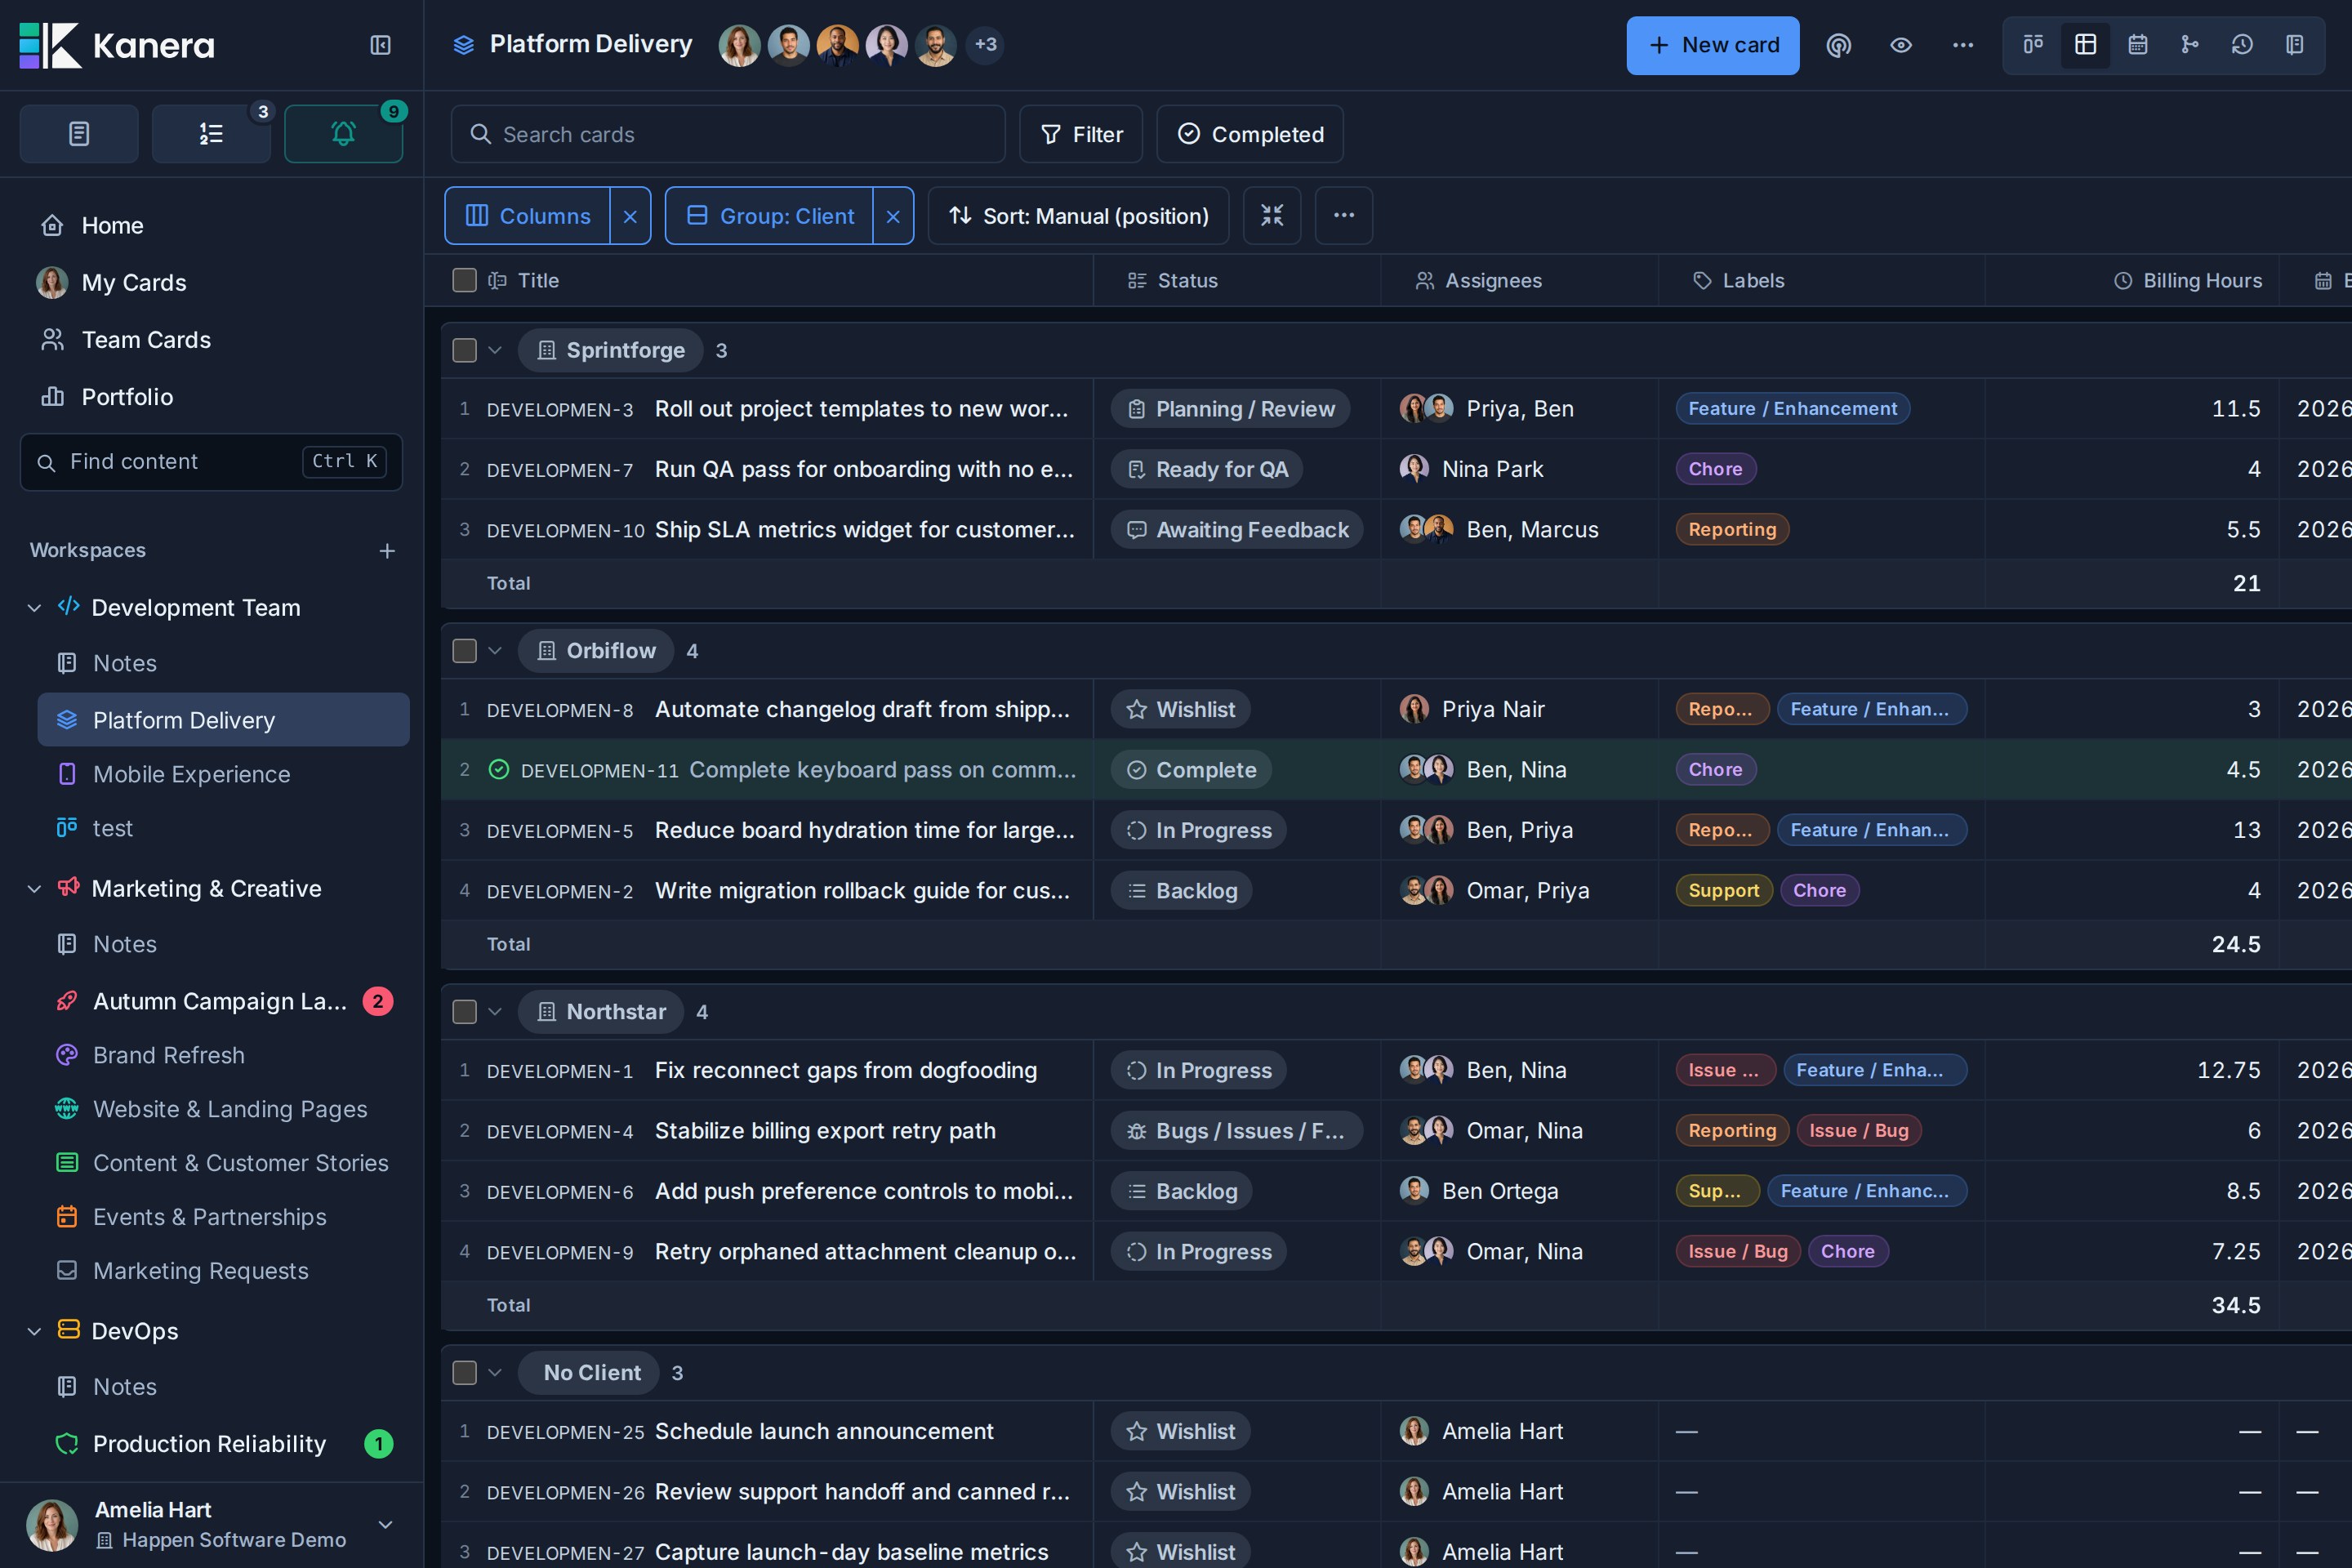Check the No Client group checkbox
The width and height of the screenshot is (2352, 1568).
(x=464, y=1373)
